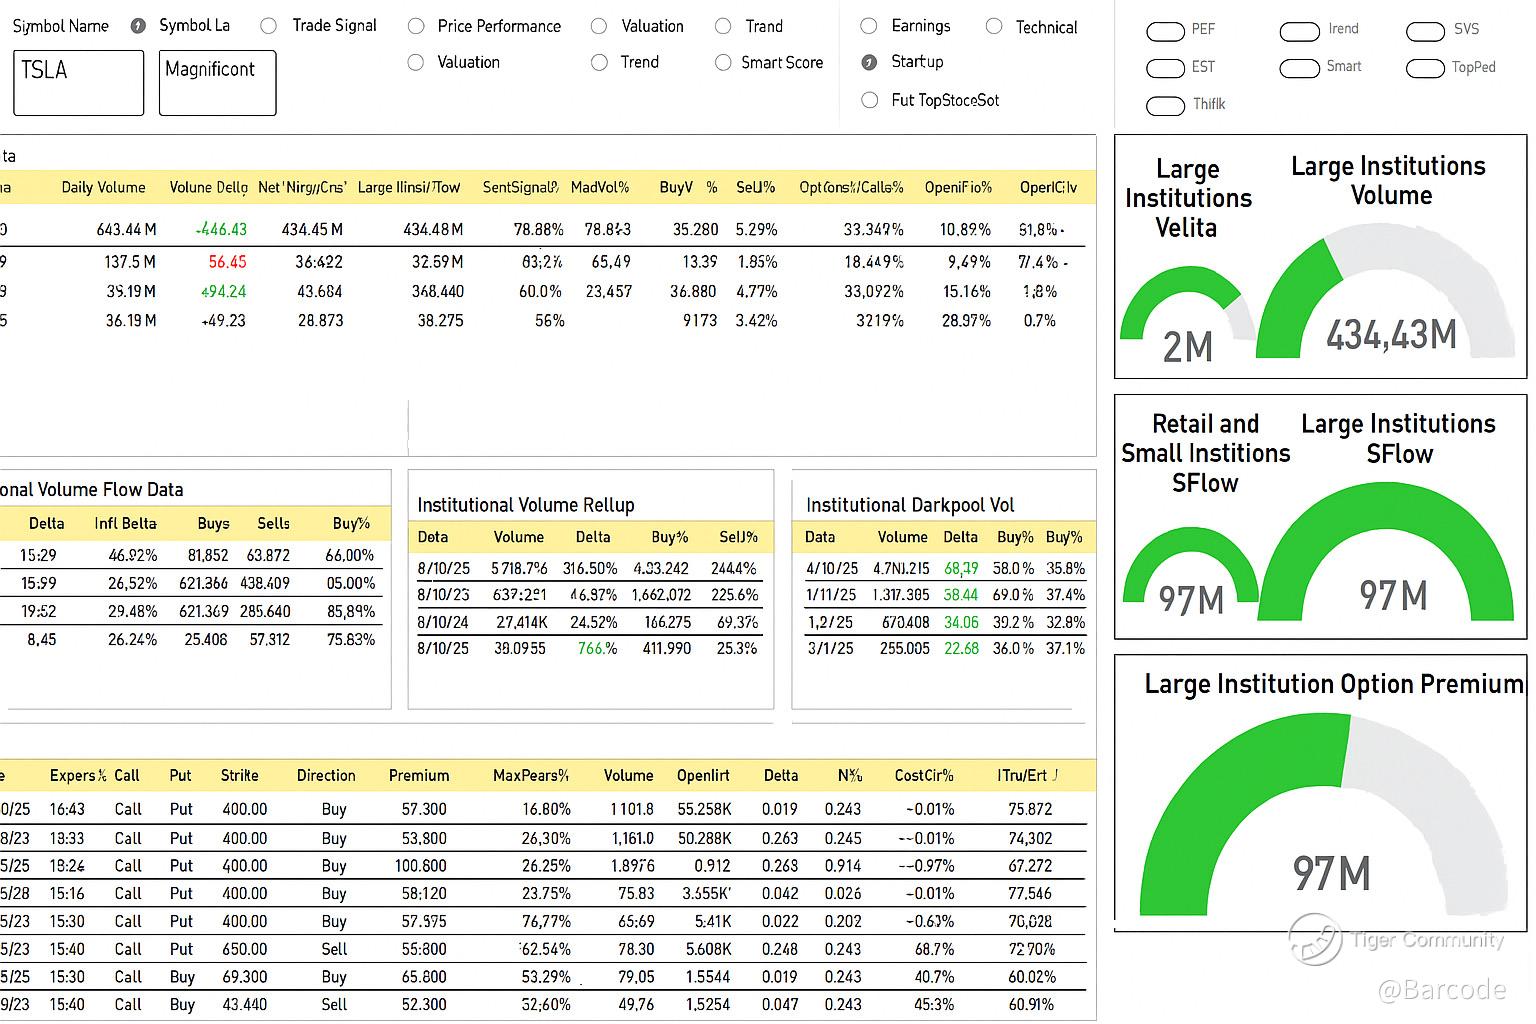Choose the Technical radio button
The width and height of the screenshot is (1536, 1024).
(994, 27)
